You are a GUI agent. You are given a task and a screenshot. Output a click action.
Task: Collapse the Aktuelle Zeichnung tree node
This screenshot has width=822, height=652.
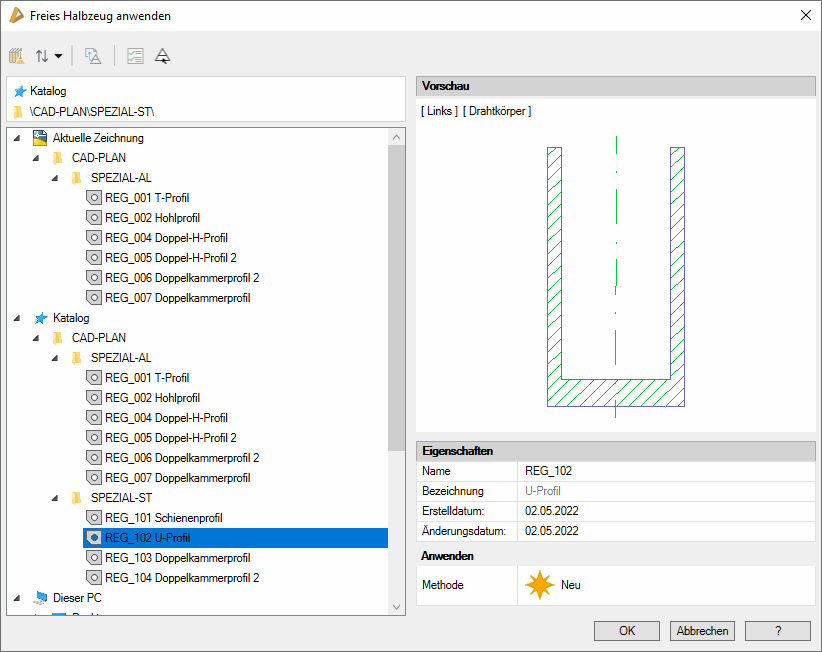(x=17, y=138)
